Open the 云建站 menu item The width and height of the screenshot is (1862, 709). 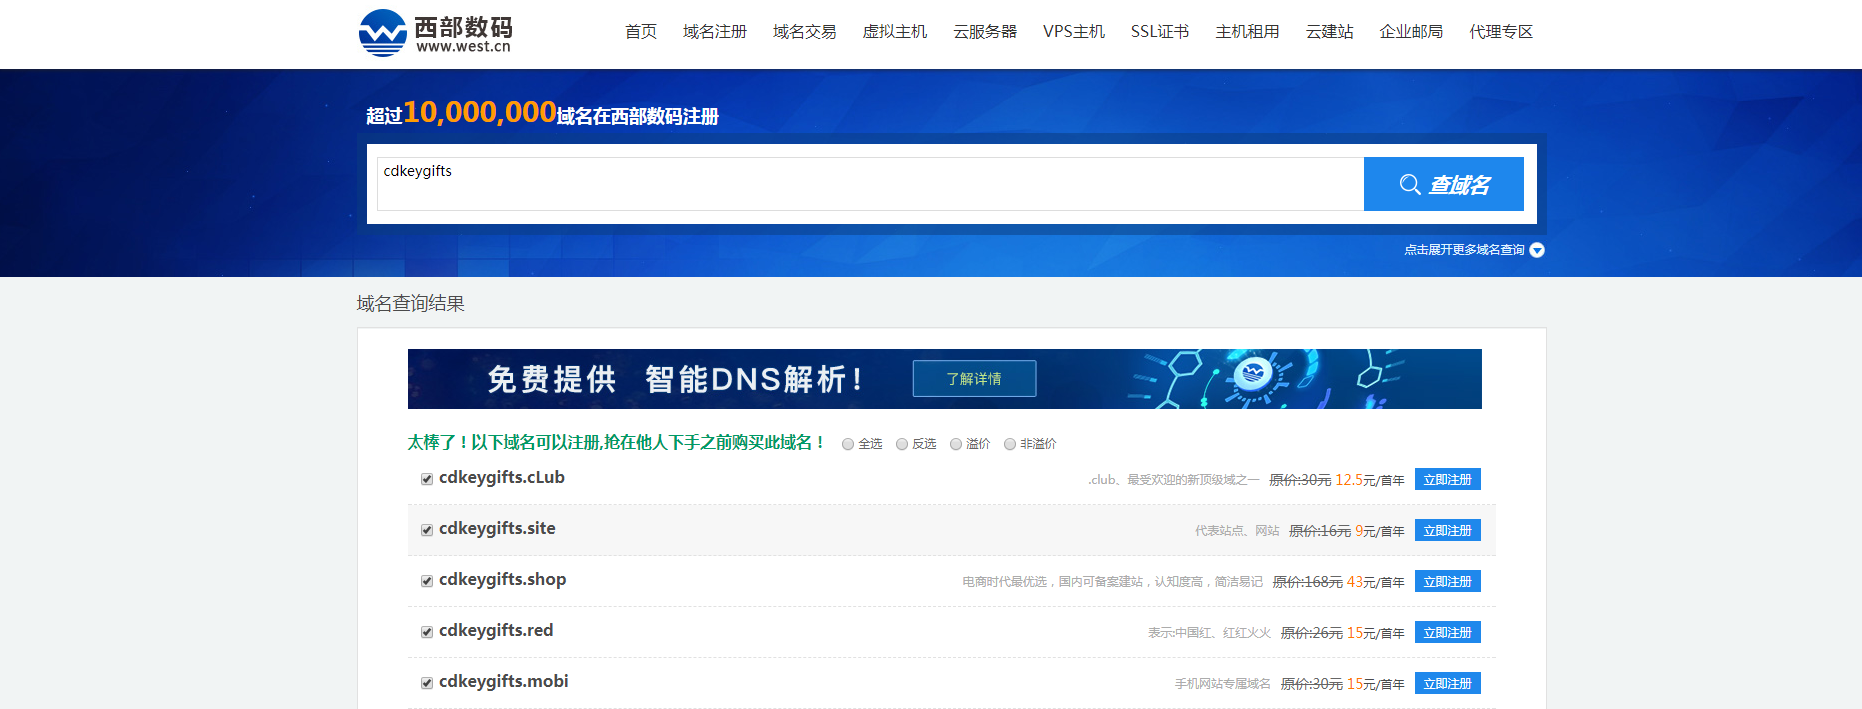tap(1329, 32)
